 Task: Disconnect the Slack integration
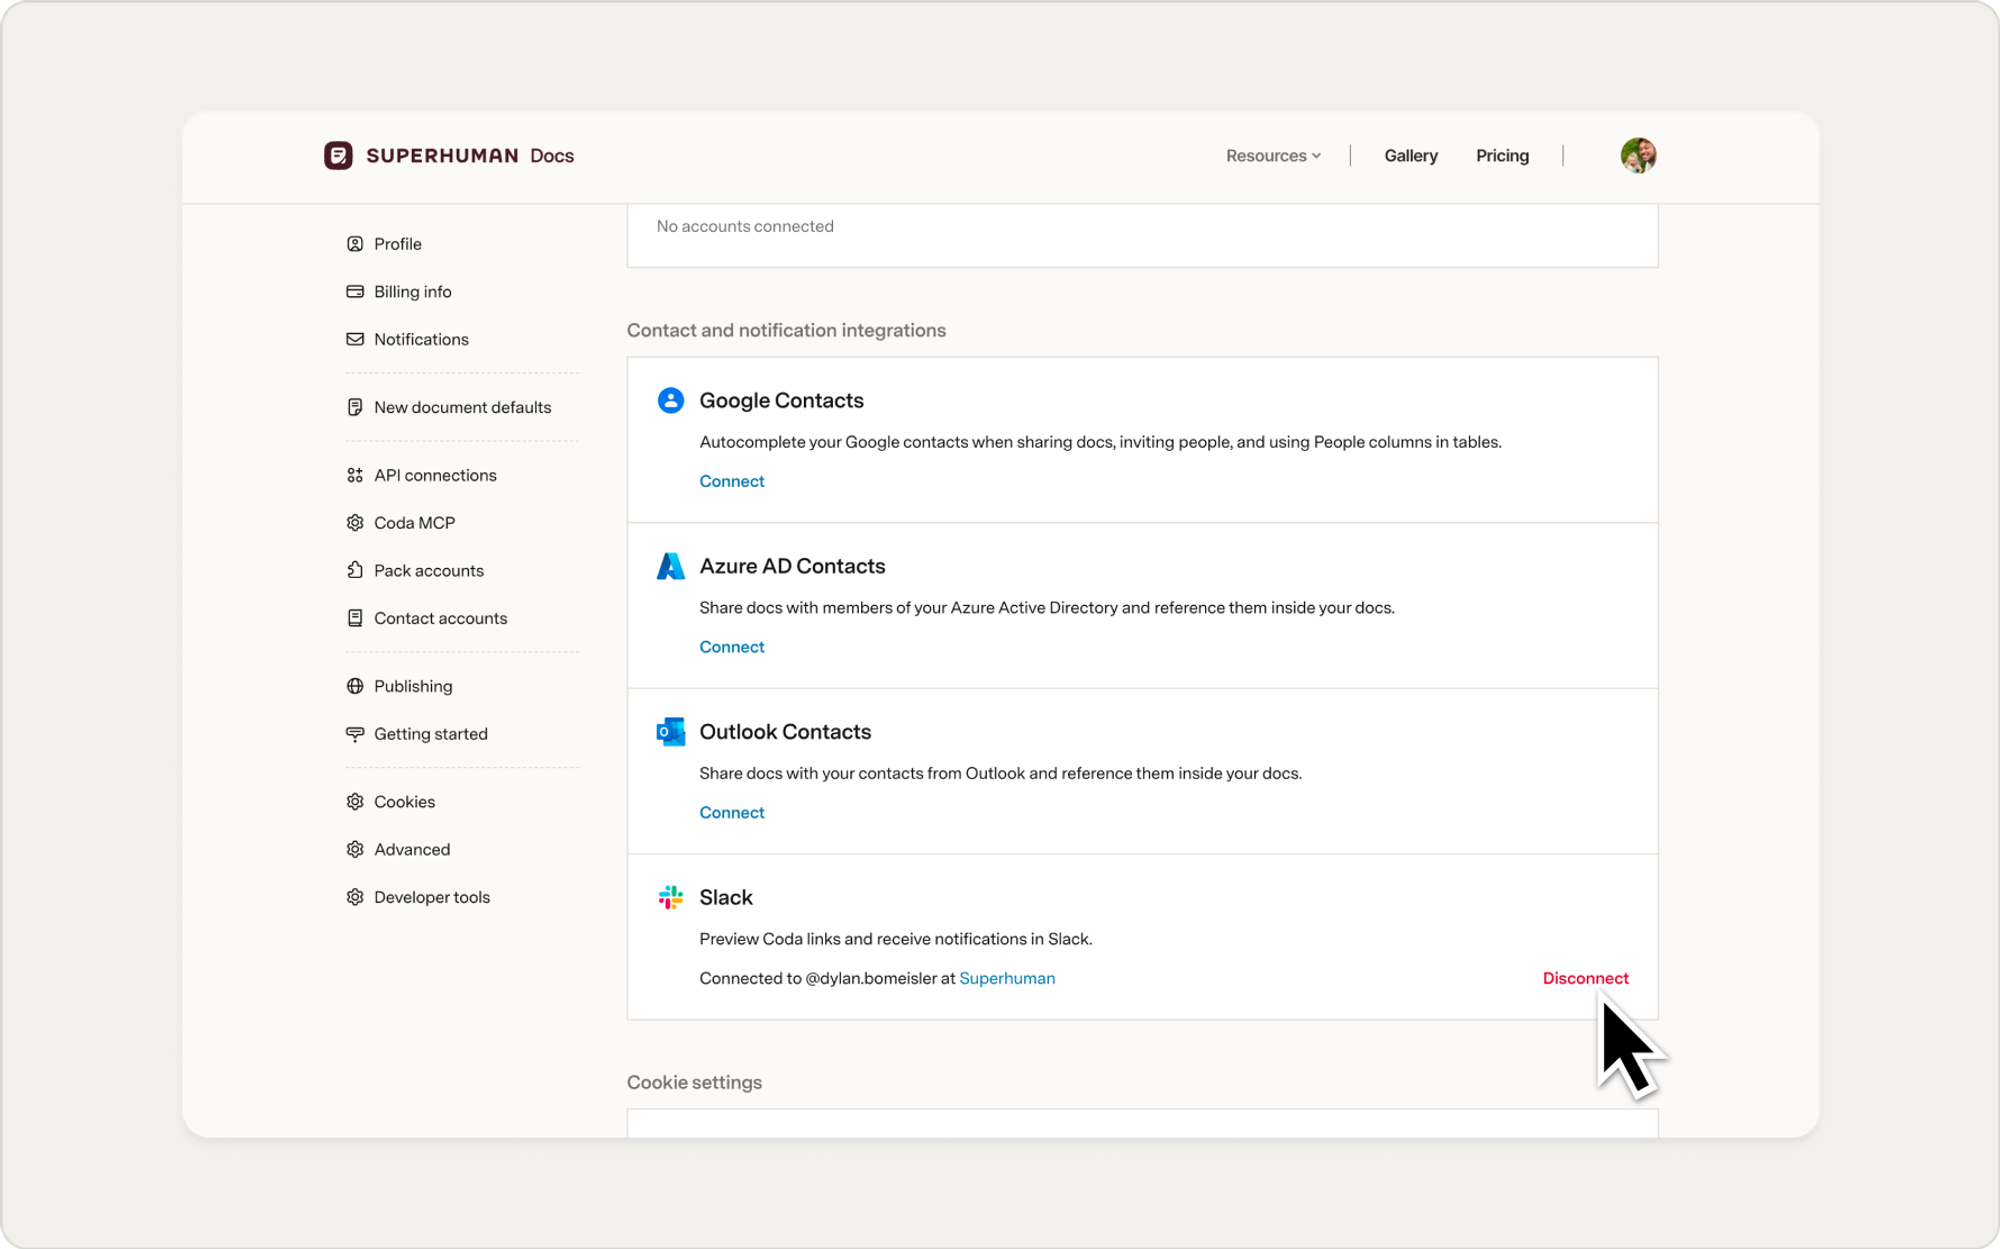click(1586, 978)
